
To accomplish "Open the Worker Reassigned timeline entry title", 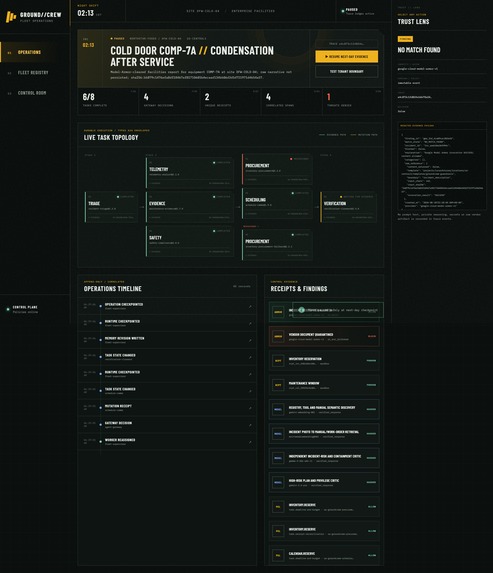I will click(x=120, y=440).
